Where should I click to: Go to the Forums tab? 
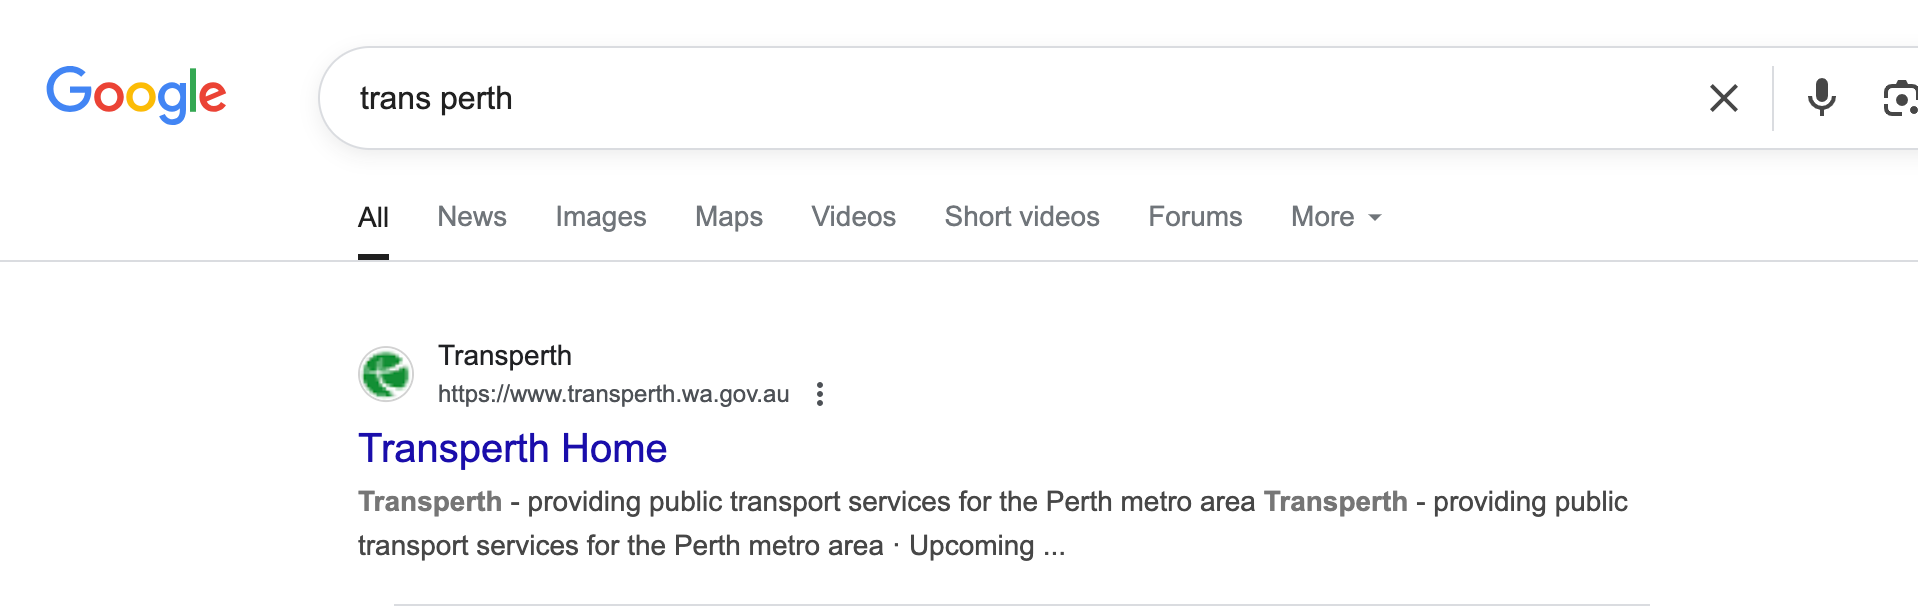click(x=1195, y=217)
